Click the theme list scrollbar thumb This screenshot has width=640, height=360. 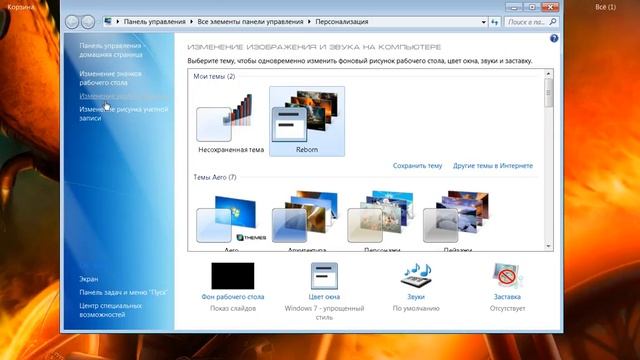(548, 93)
